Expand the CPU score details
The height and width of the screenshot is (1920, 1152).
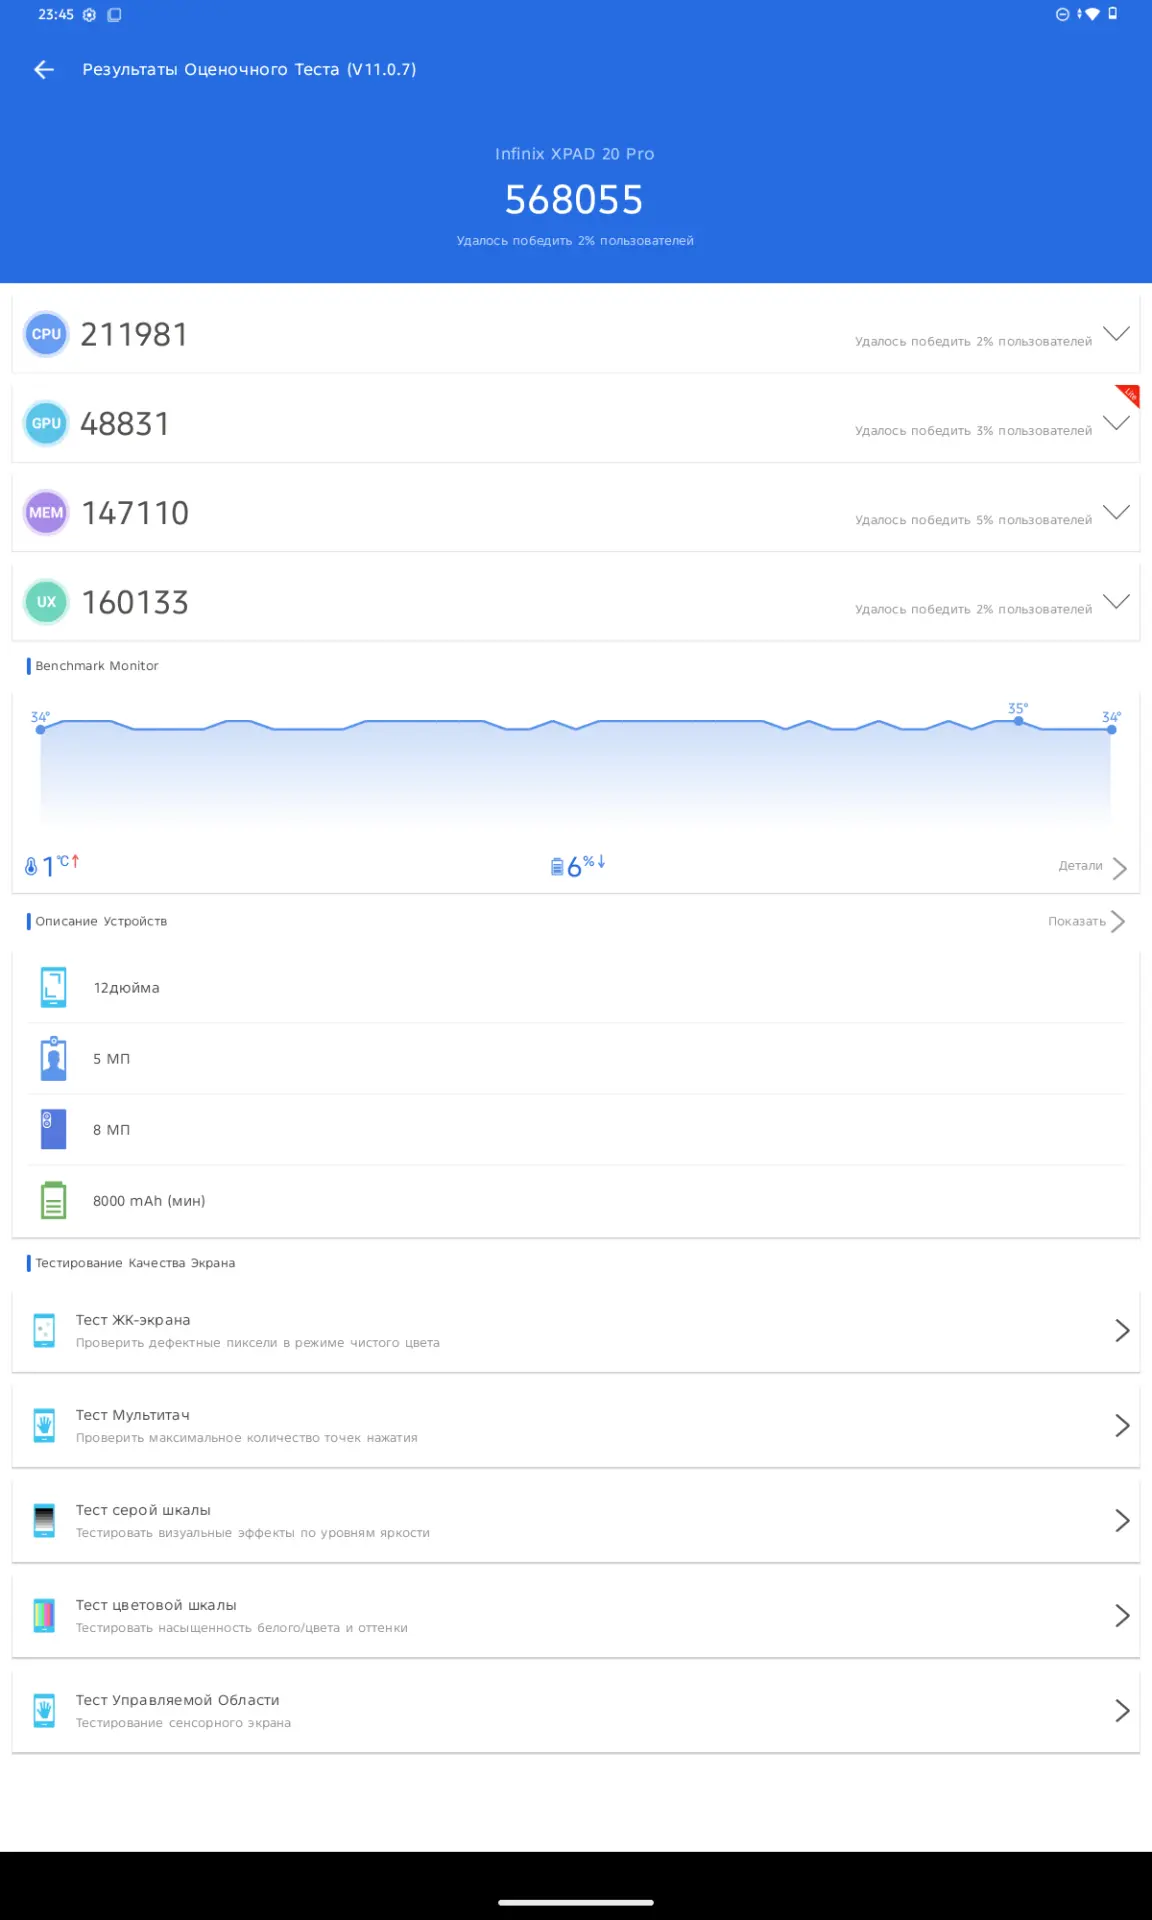tap(1116, 333)
